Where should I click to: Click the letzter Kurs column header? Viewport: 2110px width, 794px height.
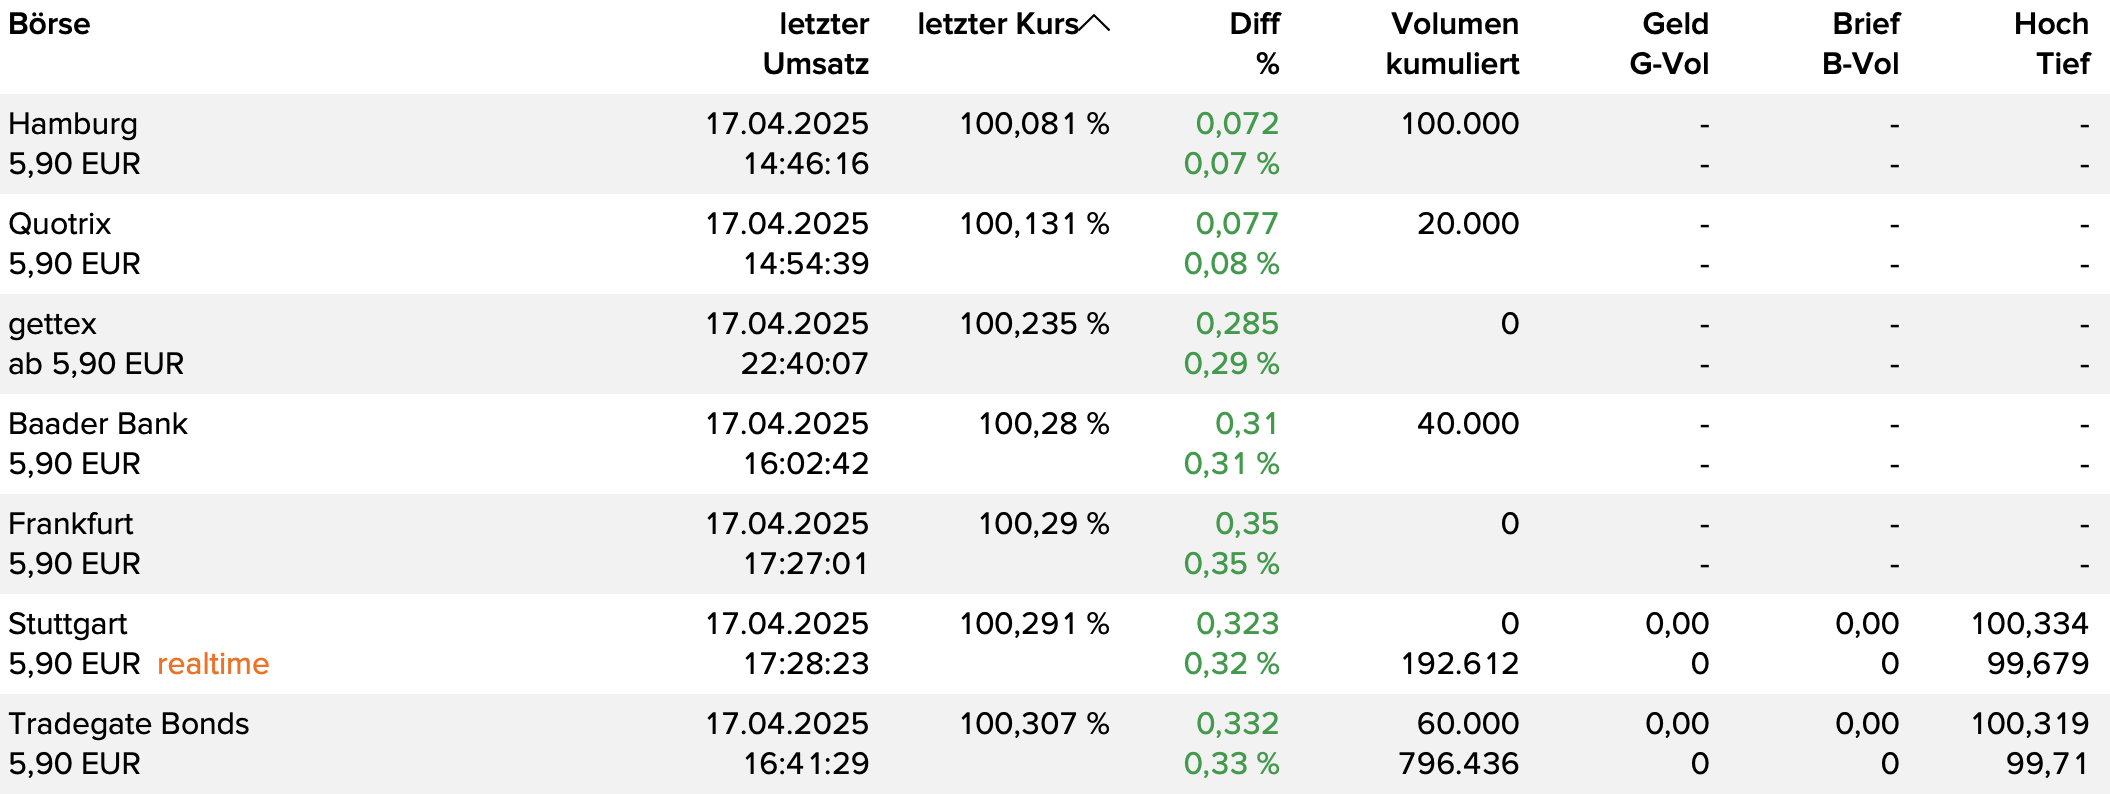997,23
